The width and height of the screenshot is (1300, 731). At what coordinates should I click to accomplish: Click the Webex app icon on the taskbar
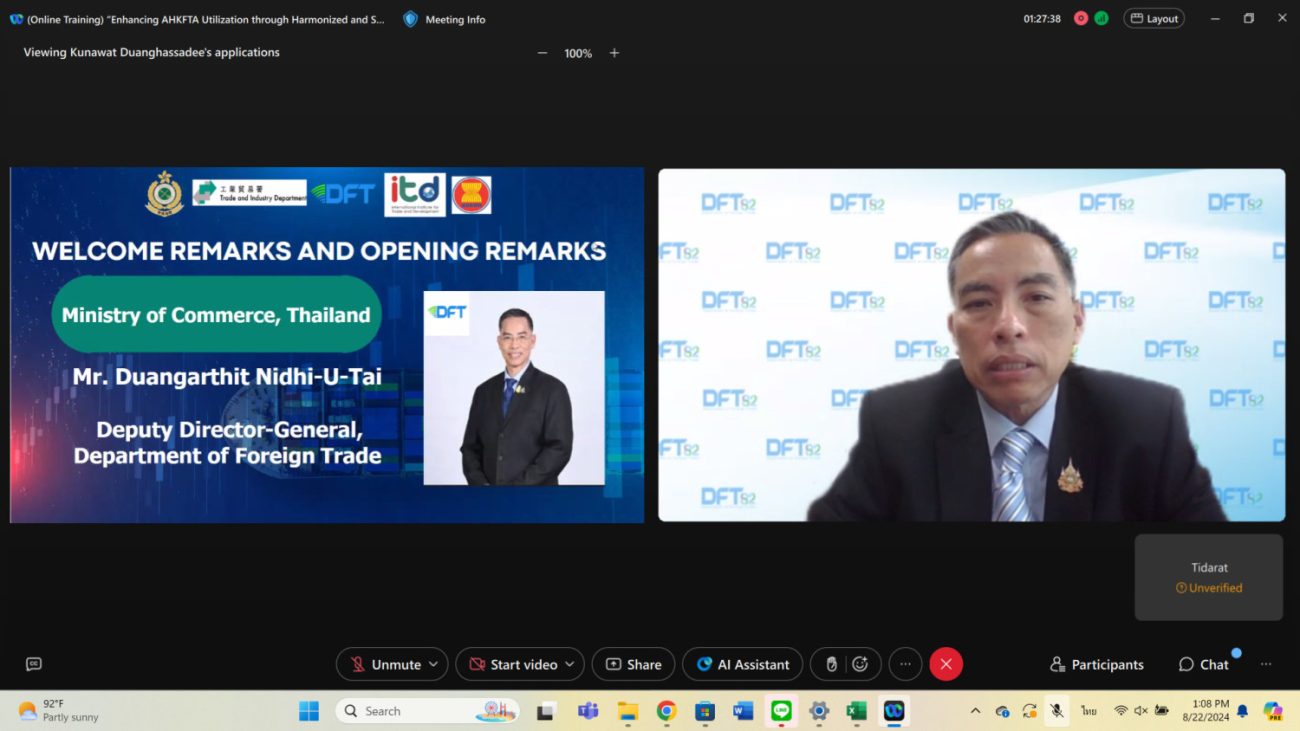894,711
